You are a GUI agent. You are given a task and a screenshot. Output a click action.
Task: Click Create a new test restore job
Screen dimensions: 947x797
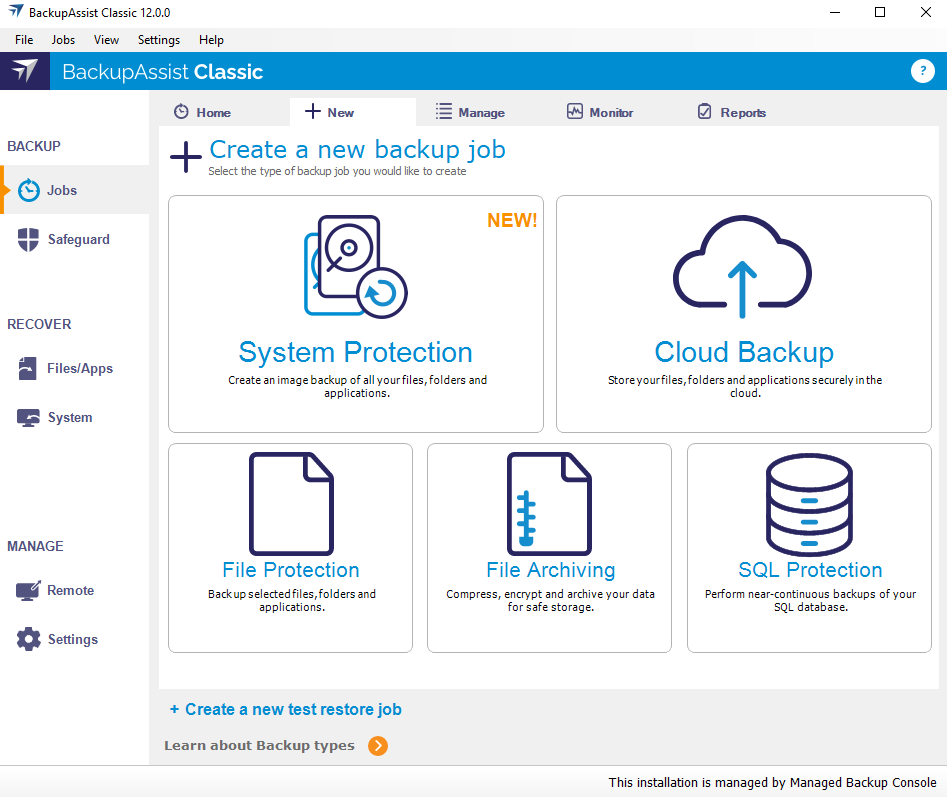286,709
